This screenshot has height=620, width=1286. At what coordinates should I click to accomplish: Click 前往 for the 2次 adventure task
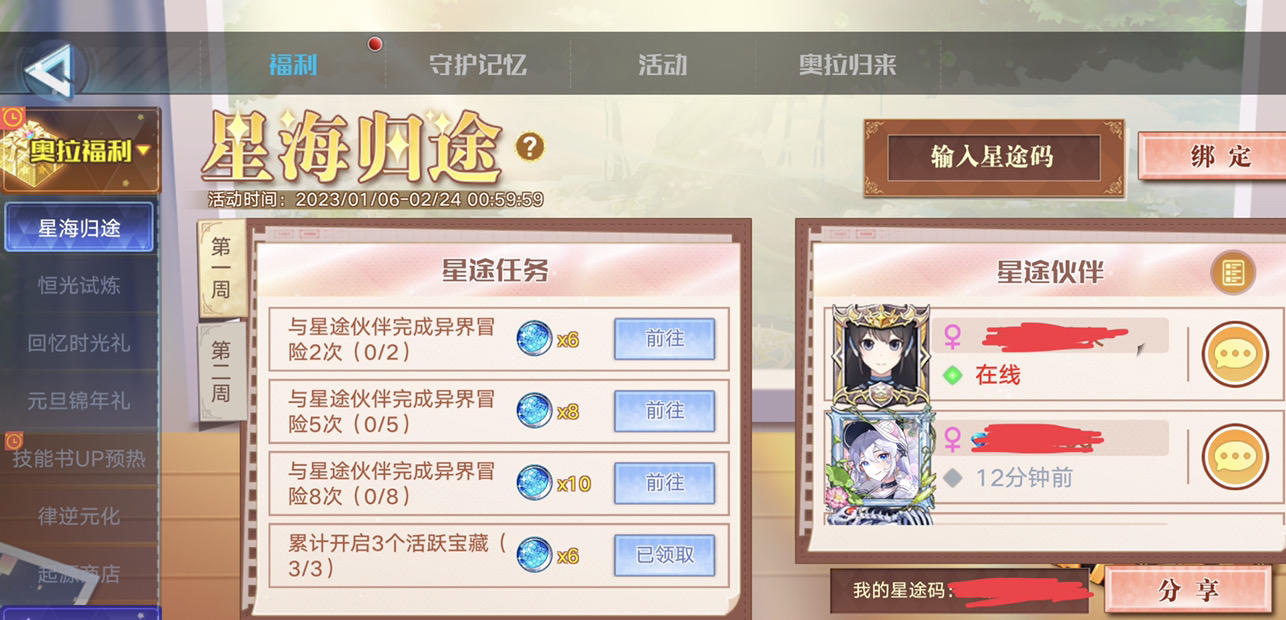664,339
